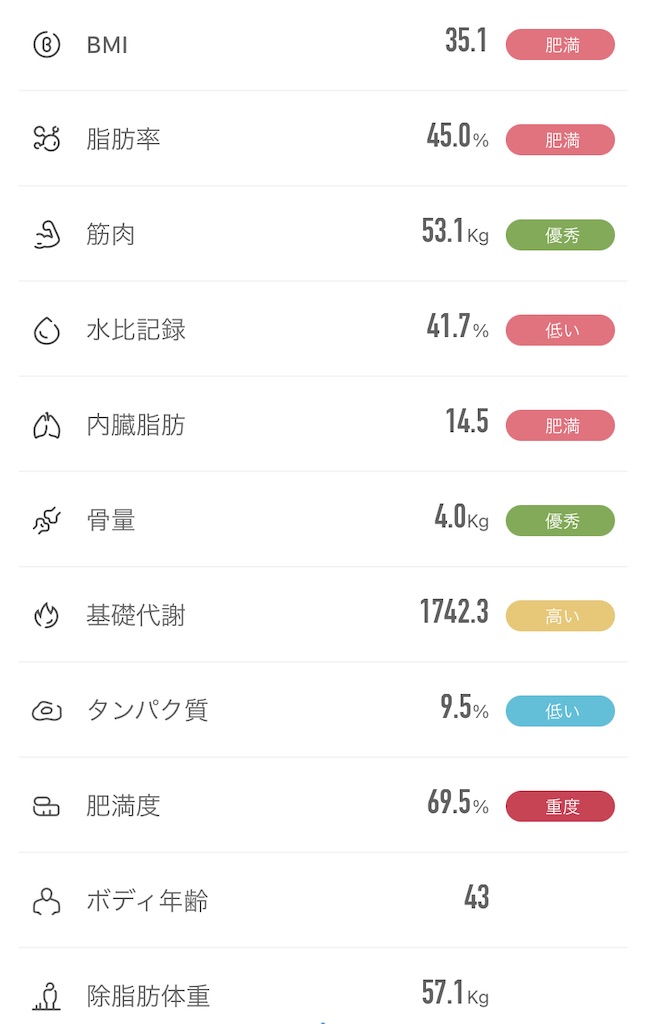Click the ボディ年齢 person icon
The height and width of the screenshot is (1024, 647).
(x=44, y=900)
